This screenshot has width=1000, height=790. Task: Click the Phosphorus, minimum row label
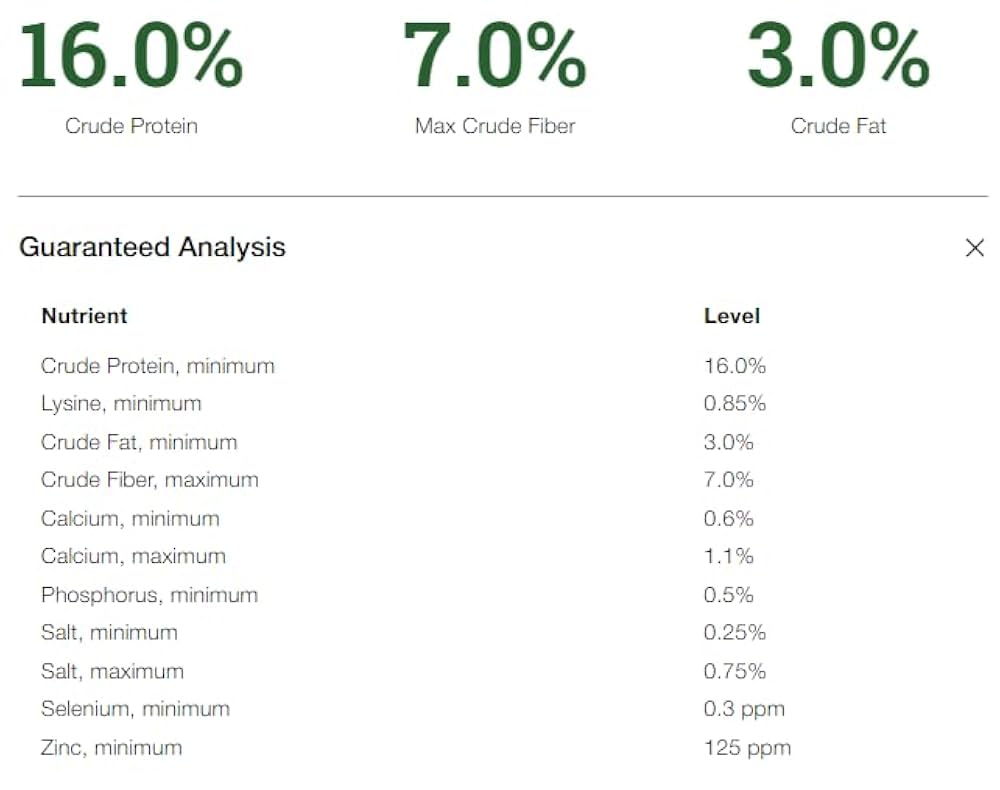[x=149, y=595]
